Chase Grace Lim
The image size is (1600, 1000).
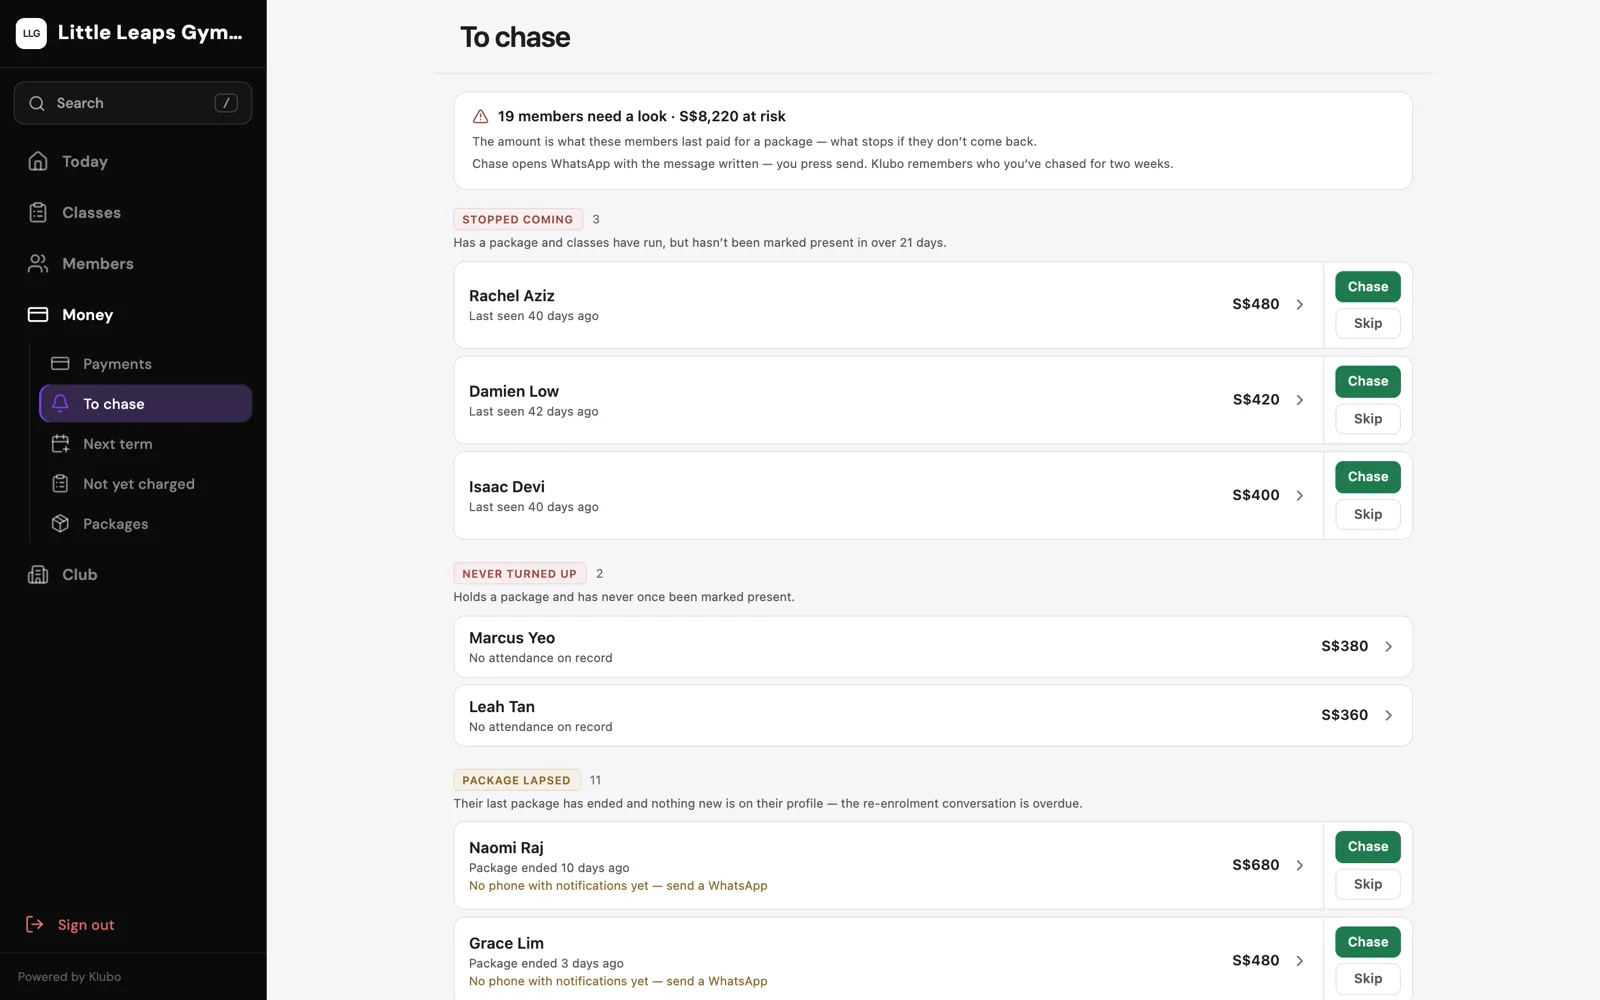point(1368,942)
